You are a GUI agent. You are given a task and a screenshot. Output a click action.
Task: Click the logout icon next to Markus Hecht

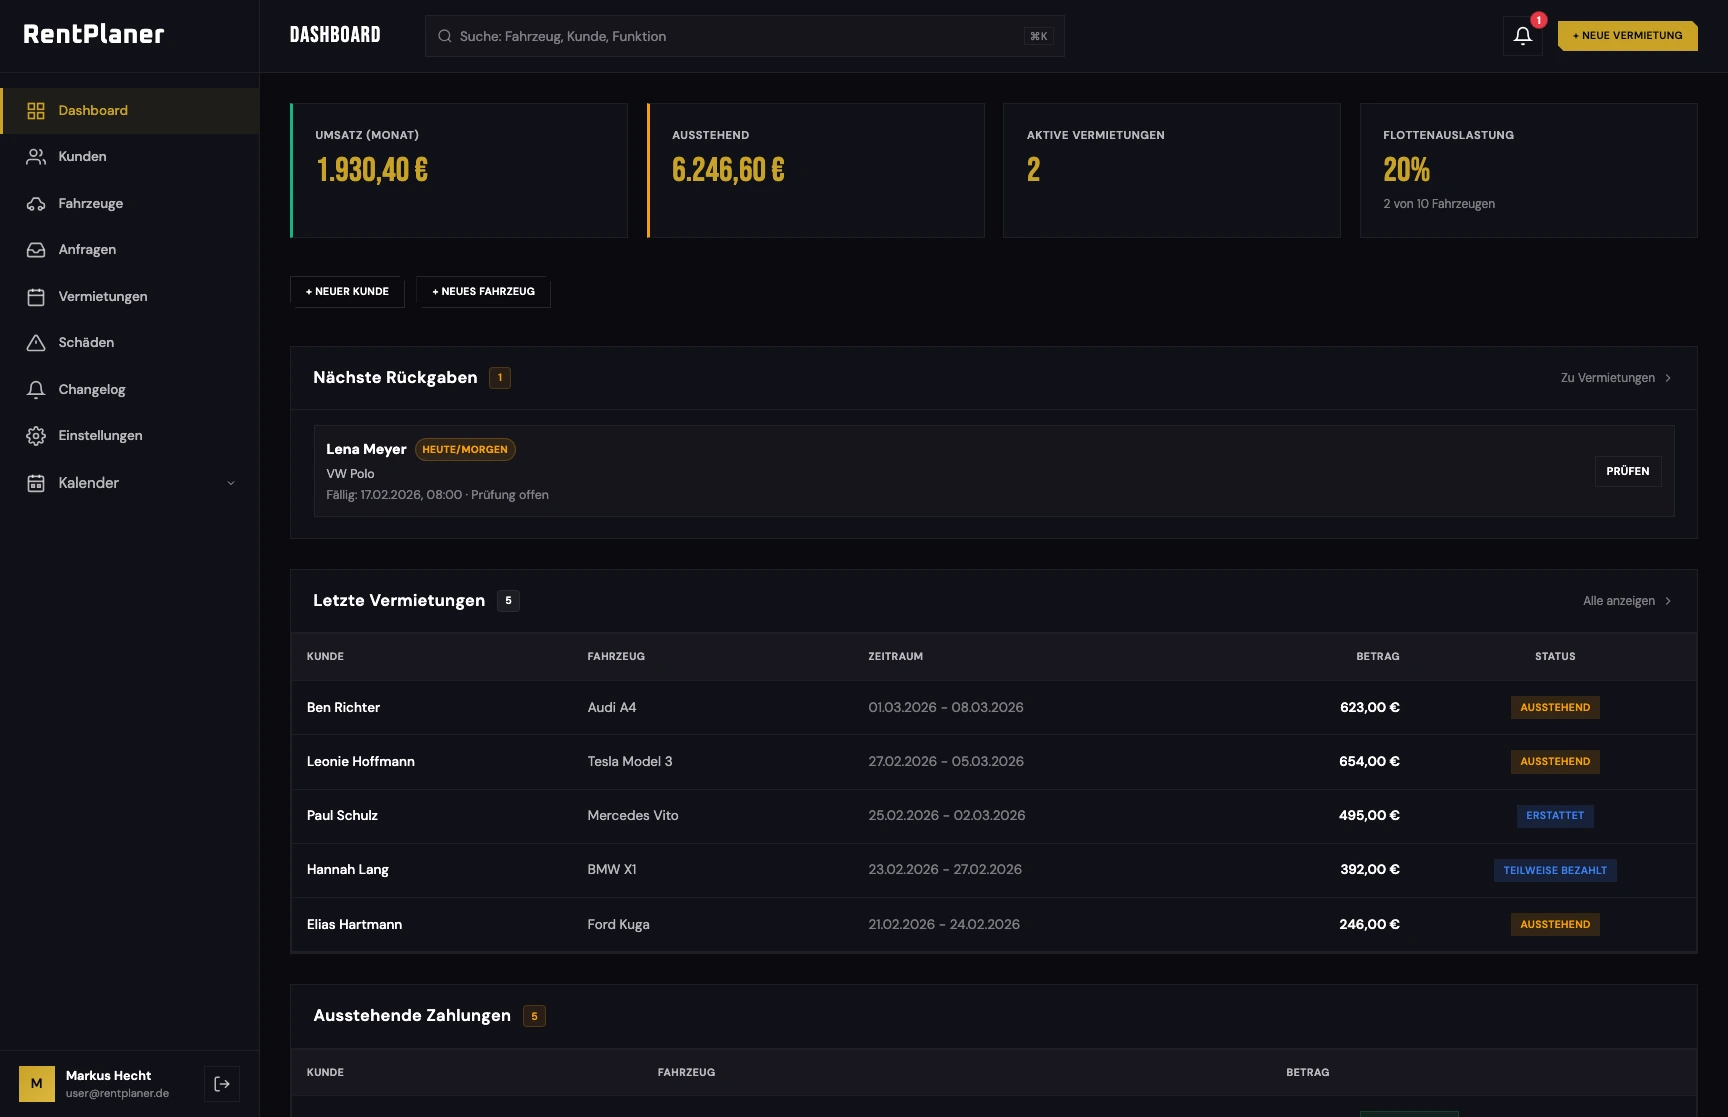coord(221,1083)
